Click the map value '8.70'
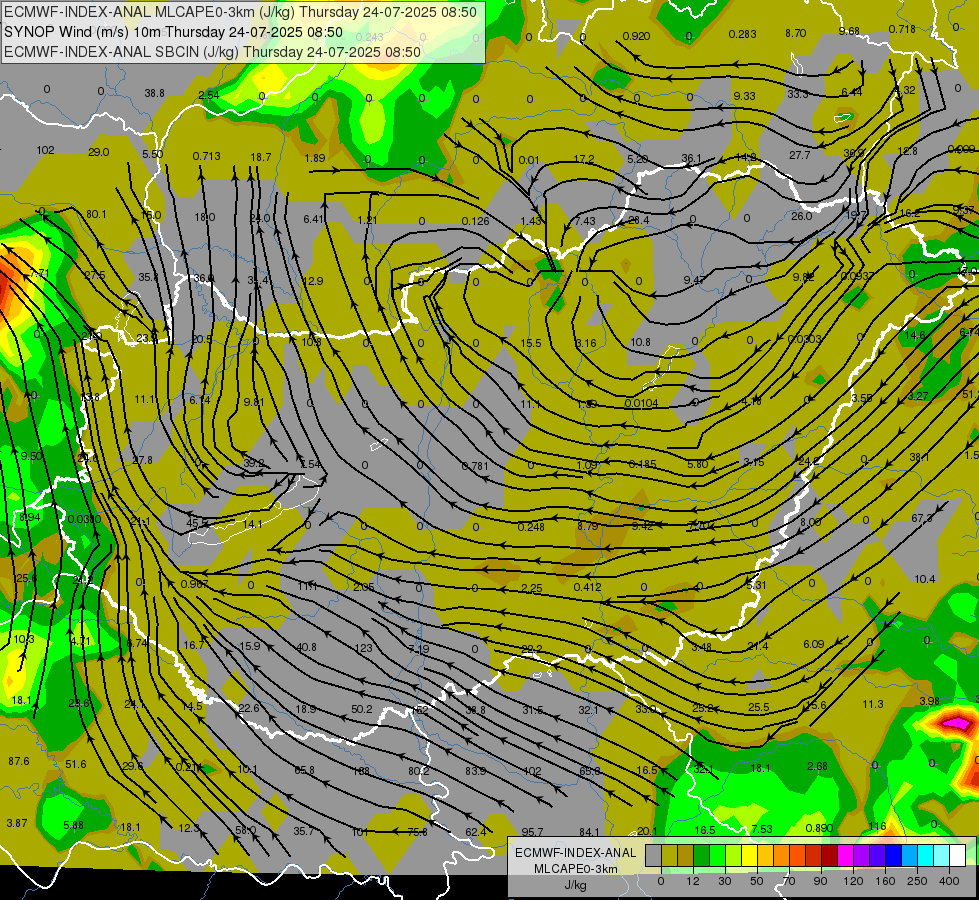 tap(795, 33)
